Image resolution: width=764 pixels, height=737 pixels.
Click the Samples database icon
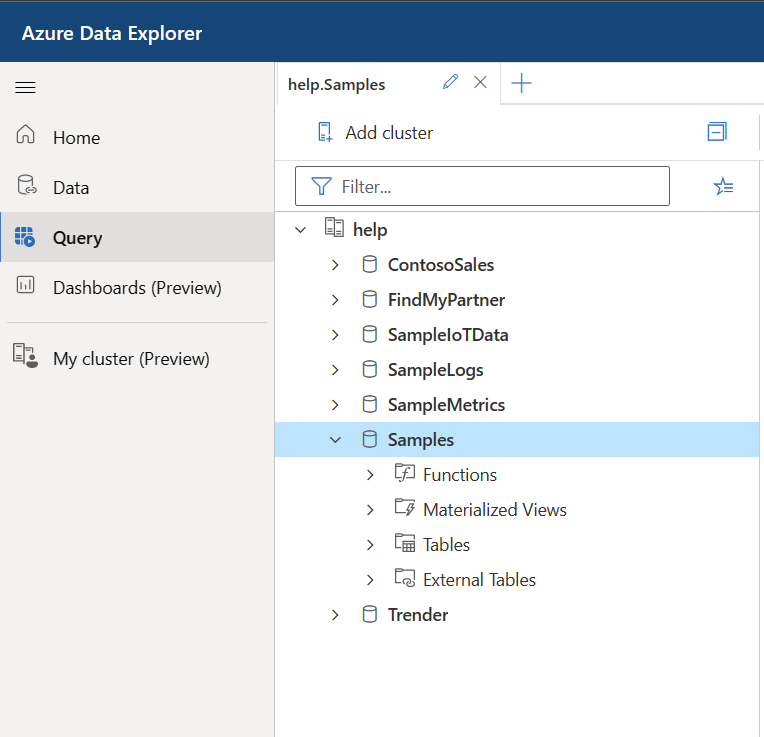point(370,439)
